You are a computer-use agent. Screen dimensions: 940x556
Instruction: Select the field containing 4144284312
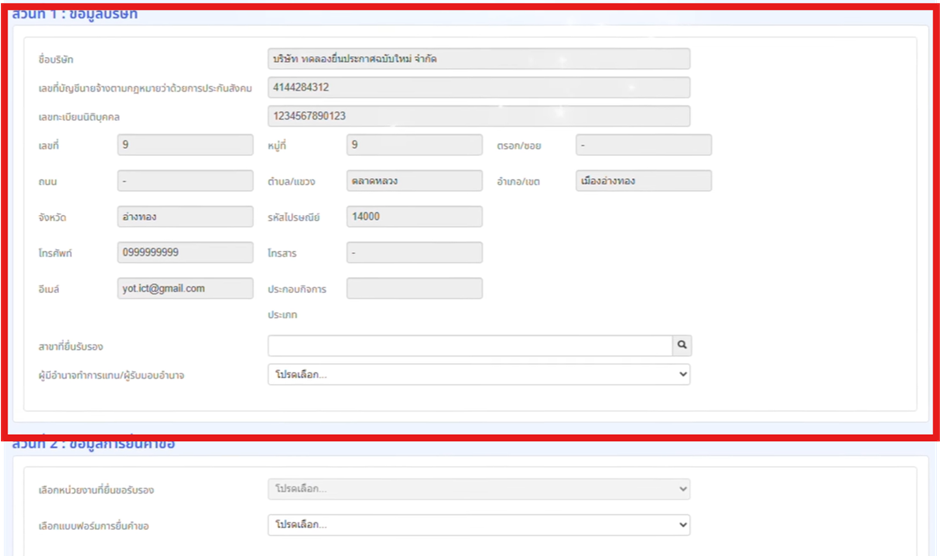(479, 88)
